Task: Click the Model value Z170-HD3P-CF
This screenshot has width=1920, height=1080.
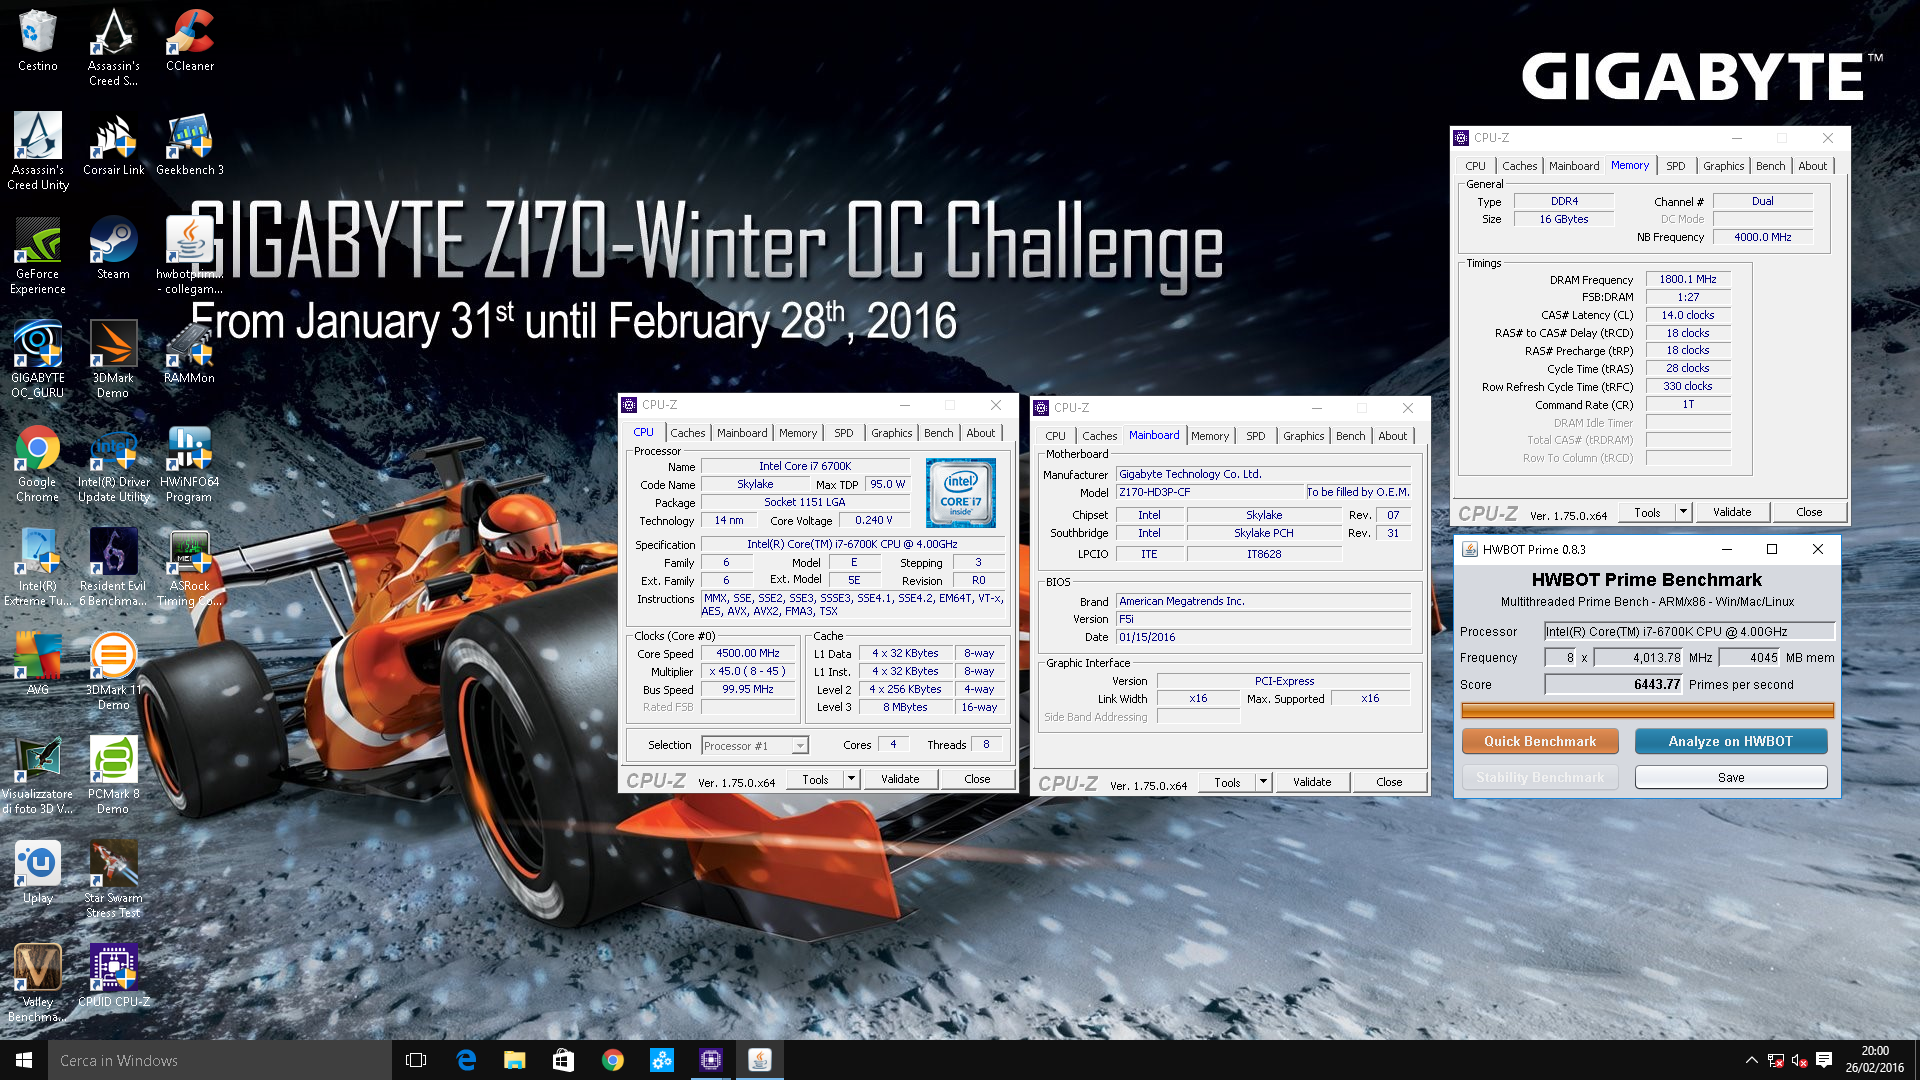Action: tap(1209, 492)
